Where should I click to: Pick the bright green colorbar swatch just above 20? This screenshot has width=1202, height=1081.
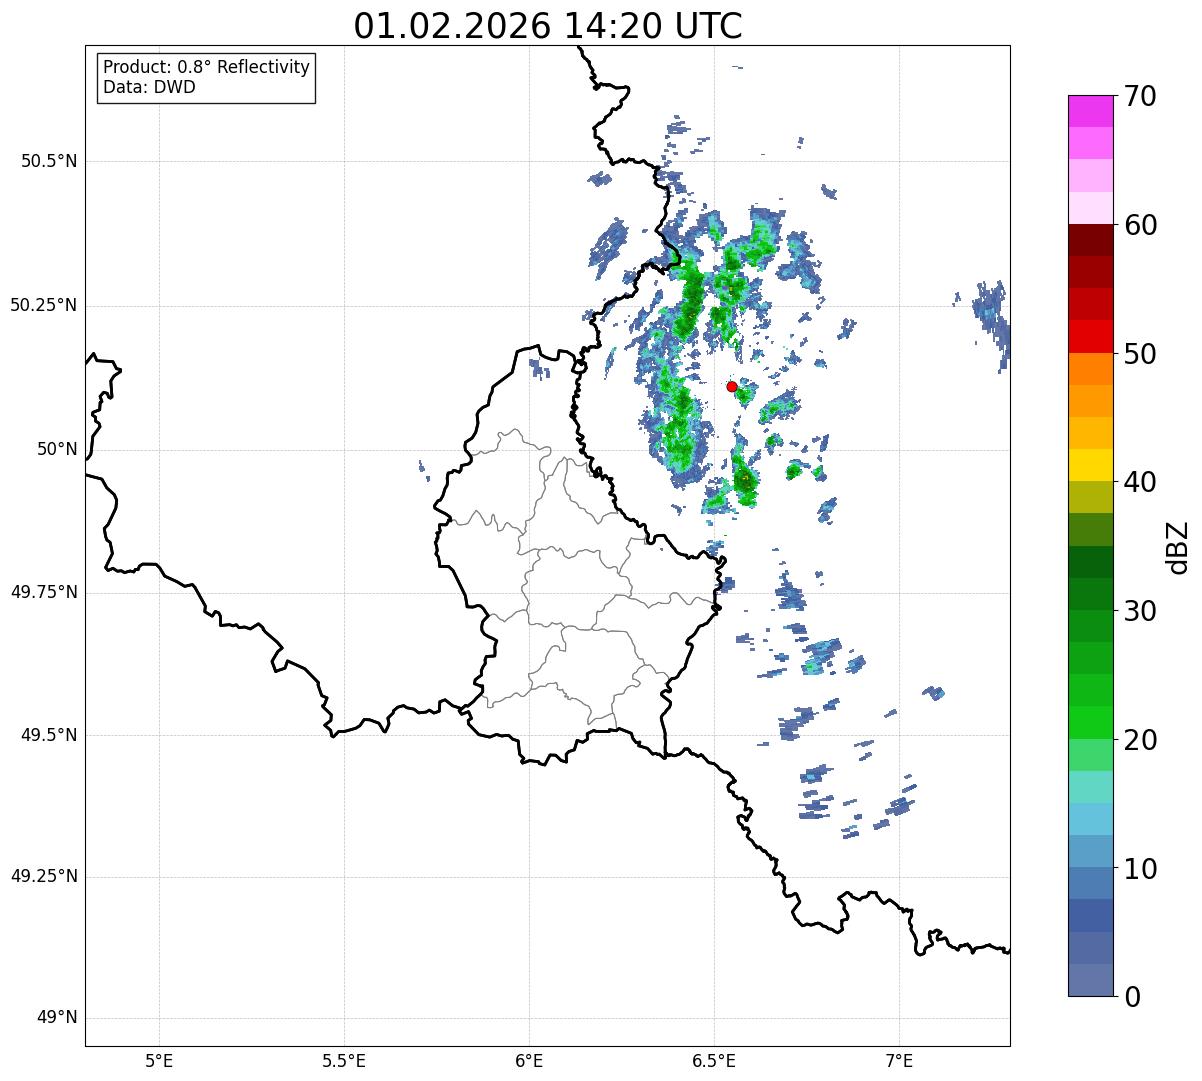point(1091,723)
